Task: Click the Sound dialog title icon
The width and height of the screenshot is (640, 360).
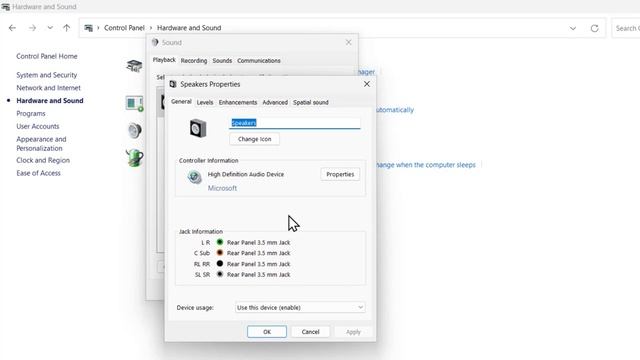Action: (x=155, y=42)
